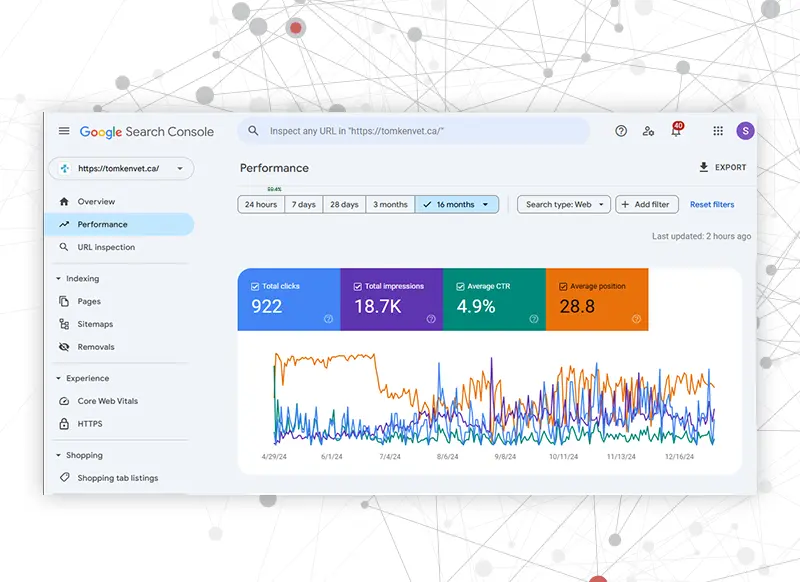Open URL inspection in the sidebar
The height and width of the screenshot is (582, 800).
(106, 247)
